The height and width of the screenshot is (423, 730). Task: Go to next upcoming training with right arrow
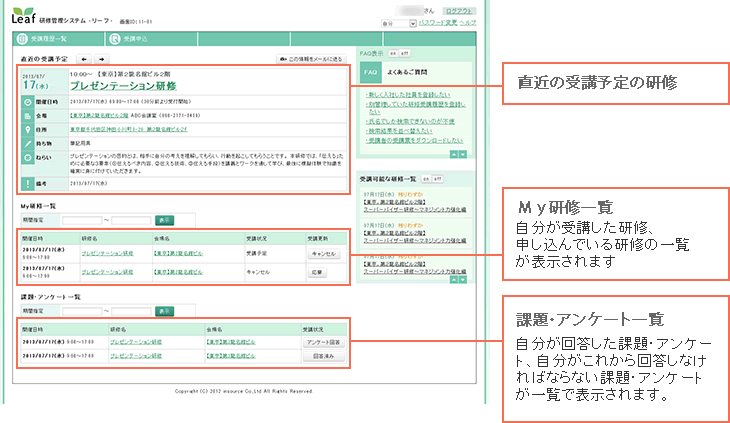[101, 59]
